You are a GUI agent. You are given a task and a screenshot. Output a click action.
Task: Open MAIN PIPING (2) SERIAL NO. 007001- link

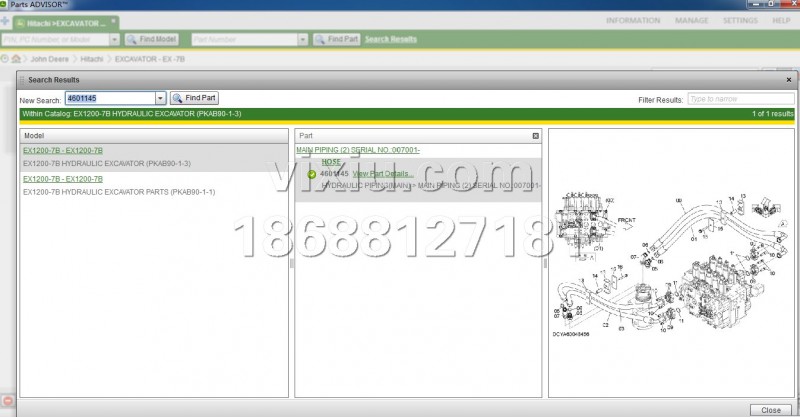tap(358, 150)
